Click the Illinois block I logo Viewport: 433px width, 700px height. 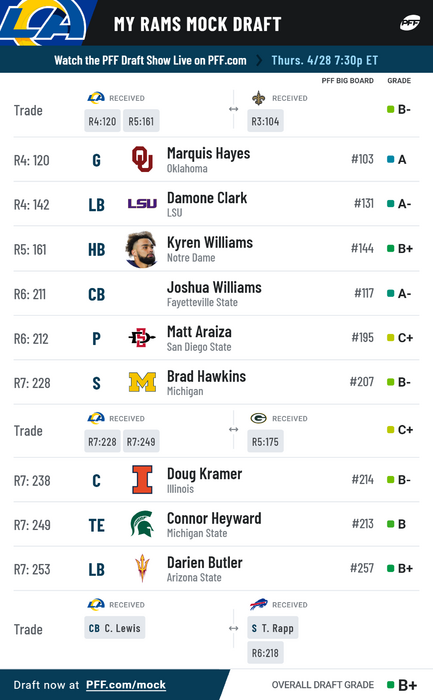point(142,479)
